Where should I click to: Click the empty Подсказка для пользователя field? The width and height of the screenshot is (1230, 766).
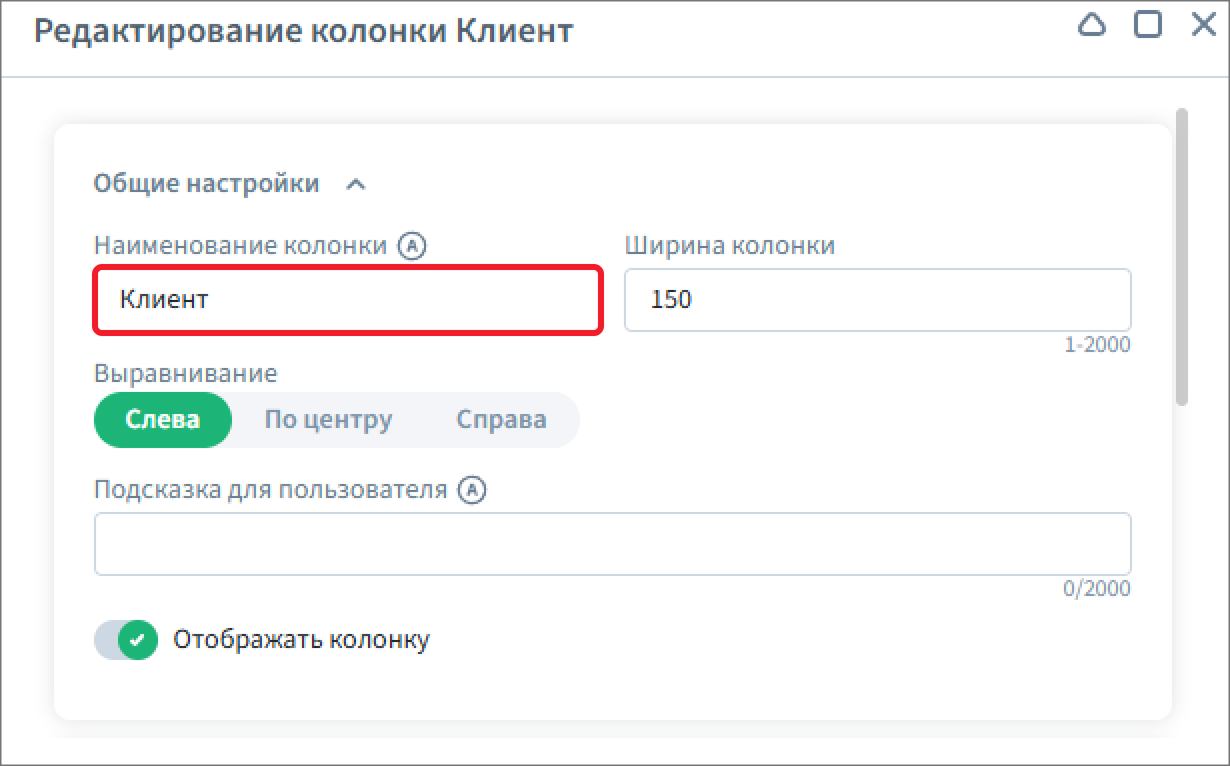(612, 544)
